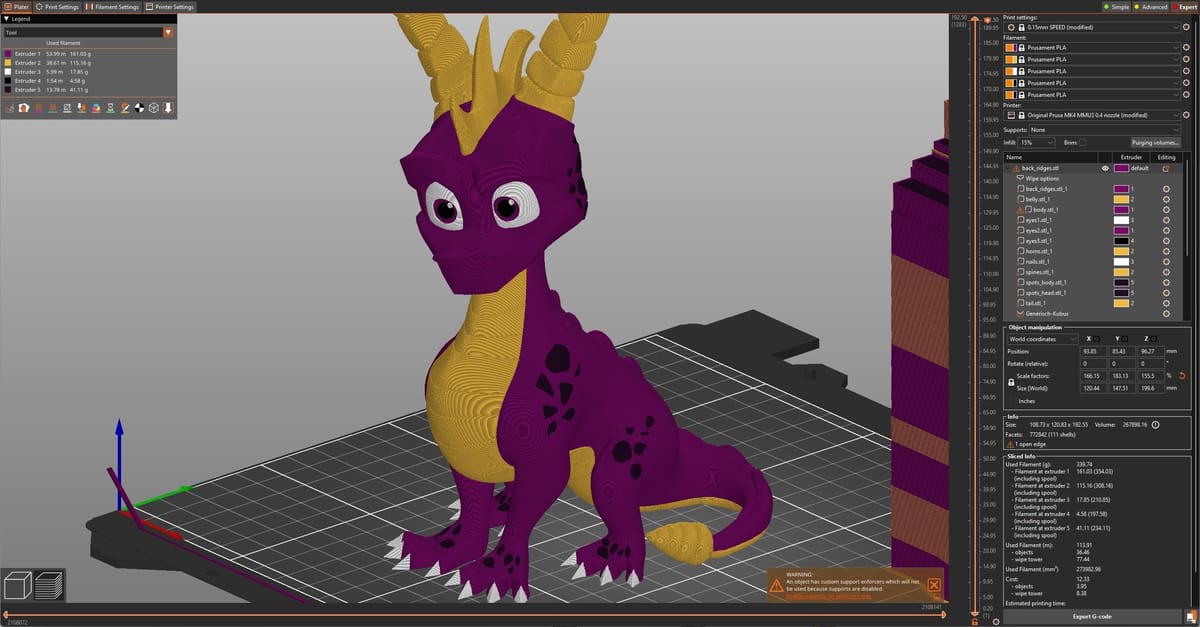Open the editing icon for back_ridges.stl row
The height and width of the screenshot is (627, 1200).
[1166, 168]
